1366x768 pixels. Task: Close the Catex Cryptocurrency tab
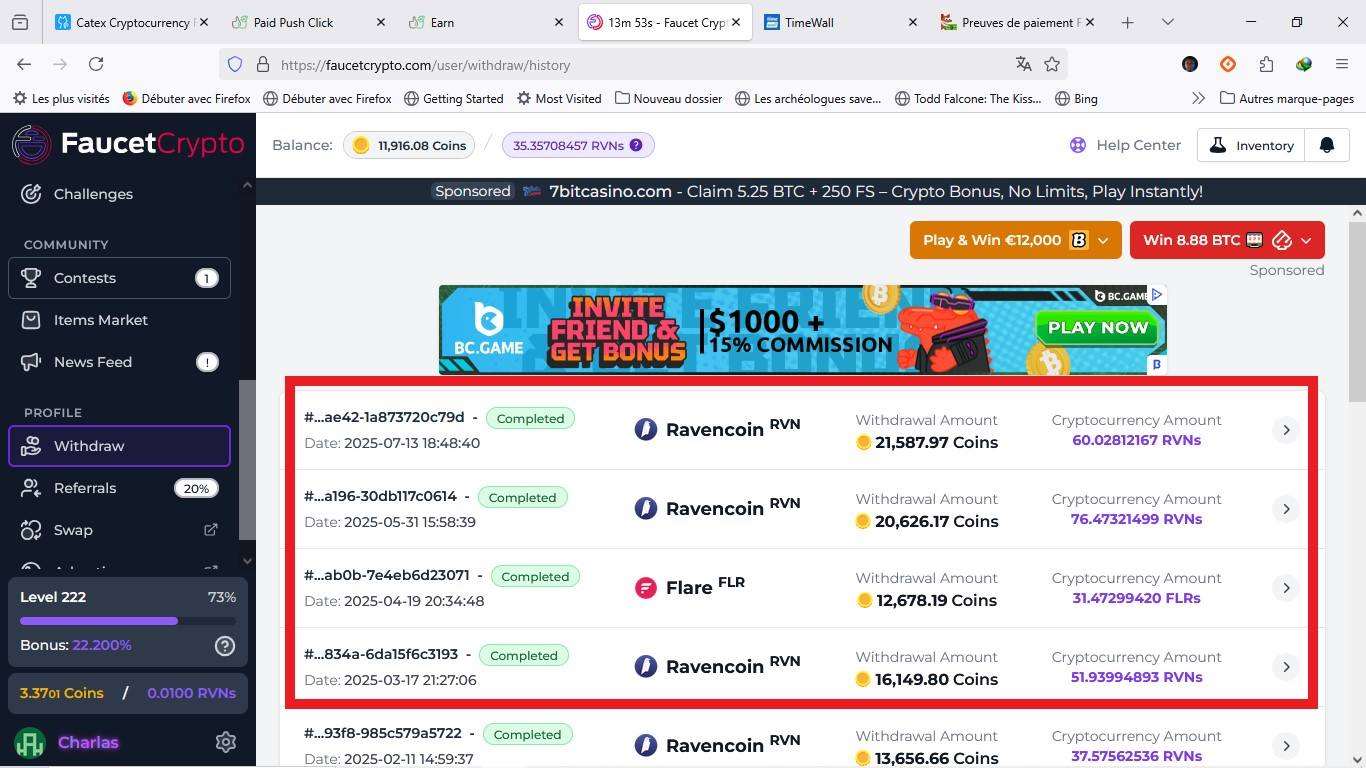[204, 22]
